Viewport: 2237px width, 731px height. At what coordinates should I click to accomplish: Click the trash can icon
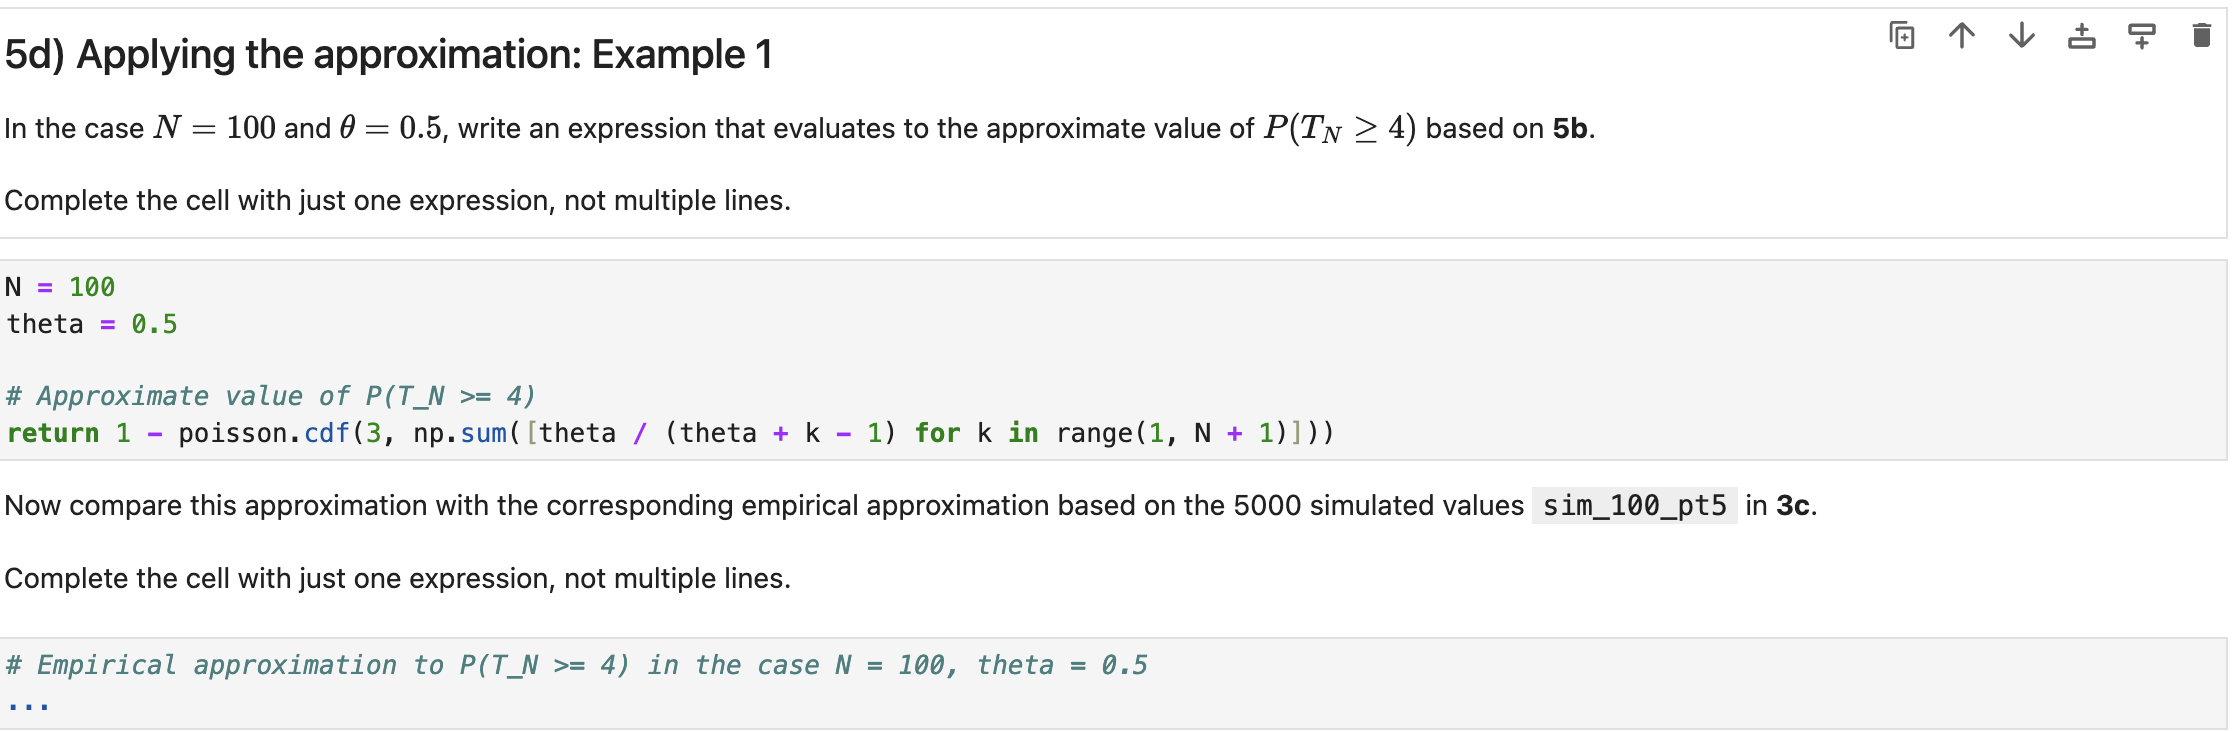tap(2201, 35)
